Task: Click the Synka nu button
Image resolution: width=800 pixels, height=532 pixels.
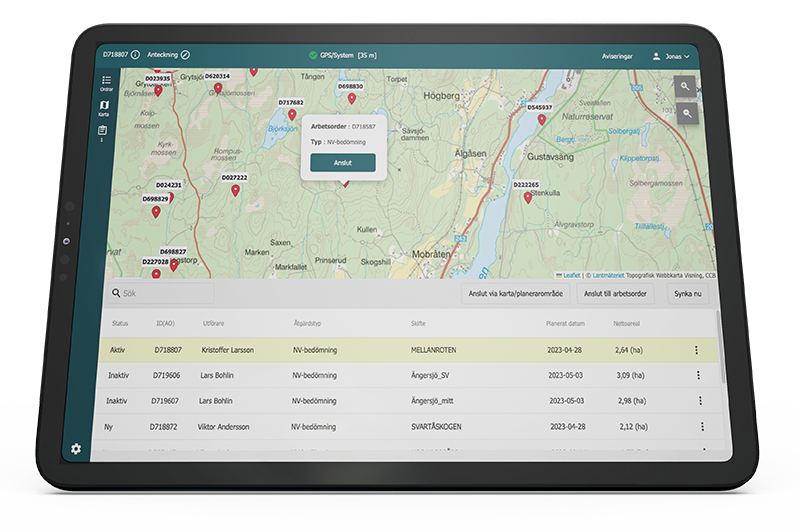Action: [688, 294]
